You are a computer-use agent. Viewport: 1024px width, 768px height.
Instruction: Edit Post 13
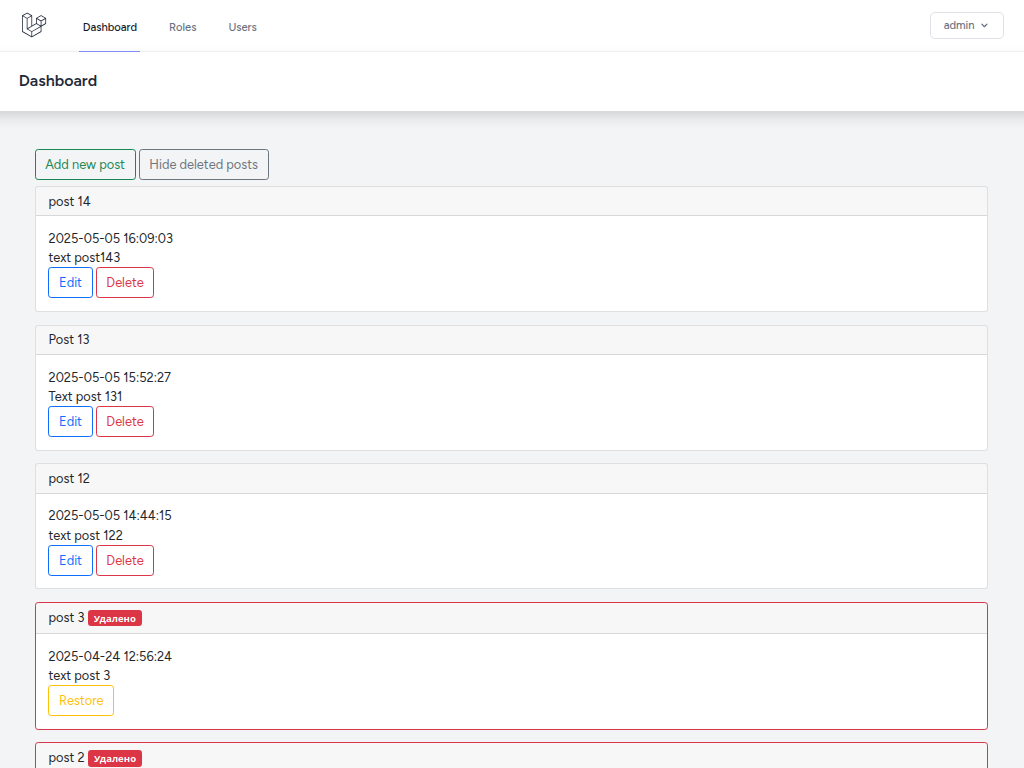(x=70, y=421)
